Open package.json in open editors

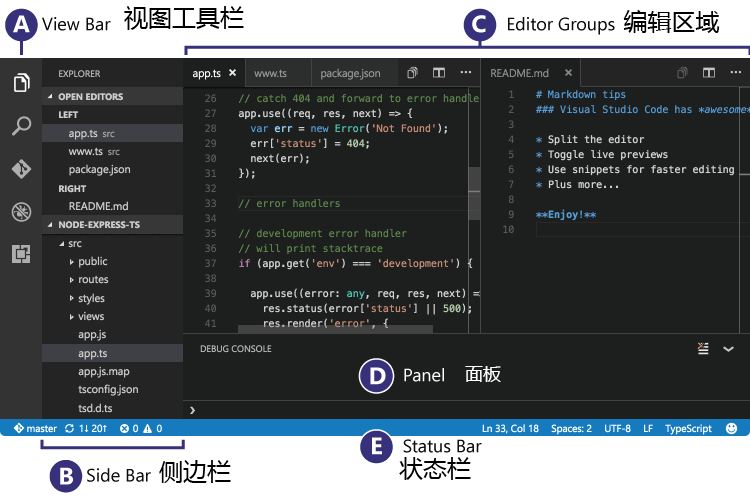(112, 169)
